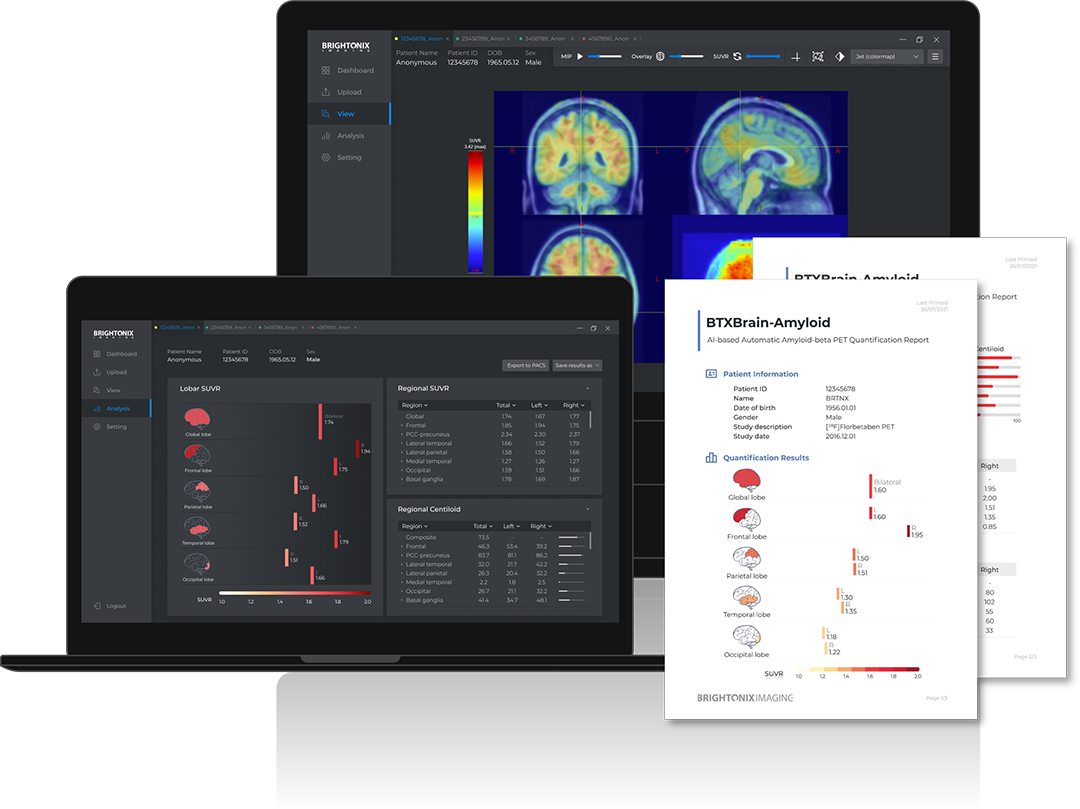1080x809 pixels.
Task: Adjust the MIP speed slider
Action: coord(605,56)
